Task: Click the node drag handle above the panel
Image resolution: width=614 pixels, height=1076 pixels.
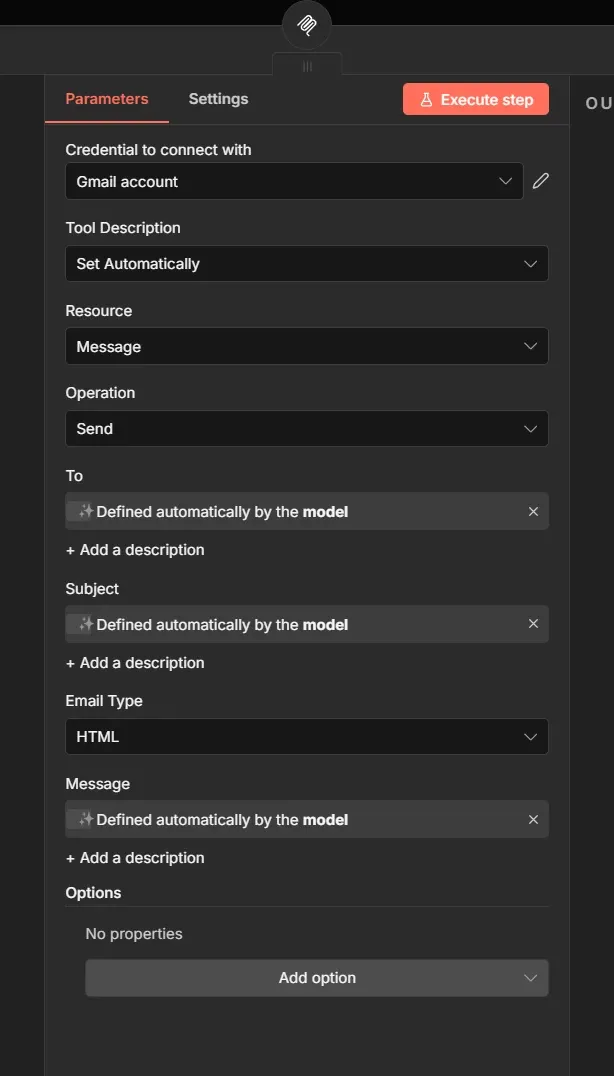Action: click(306, 66)
